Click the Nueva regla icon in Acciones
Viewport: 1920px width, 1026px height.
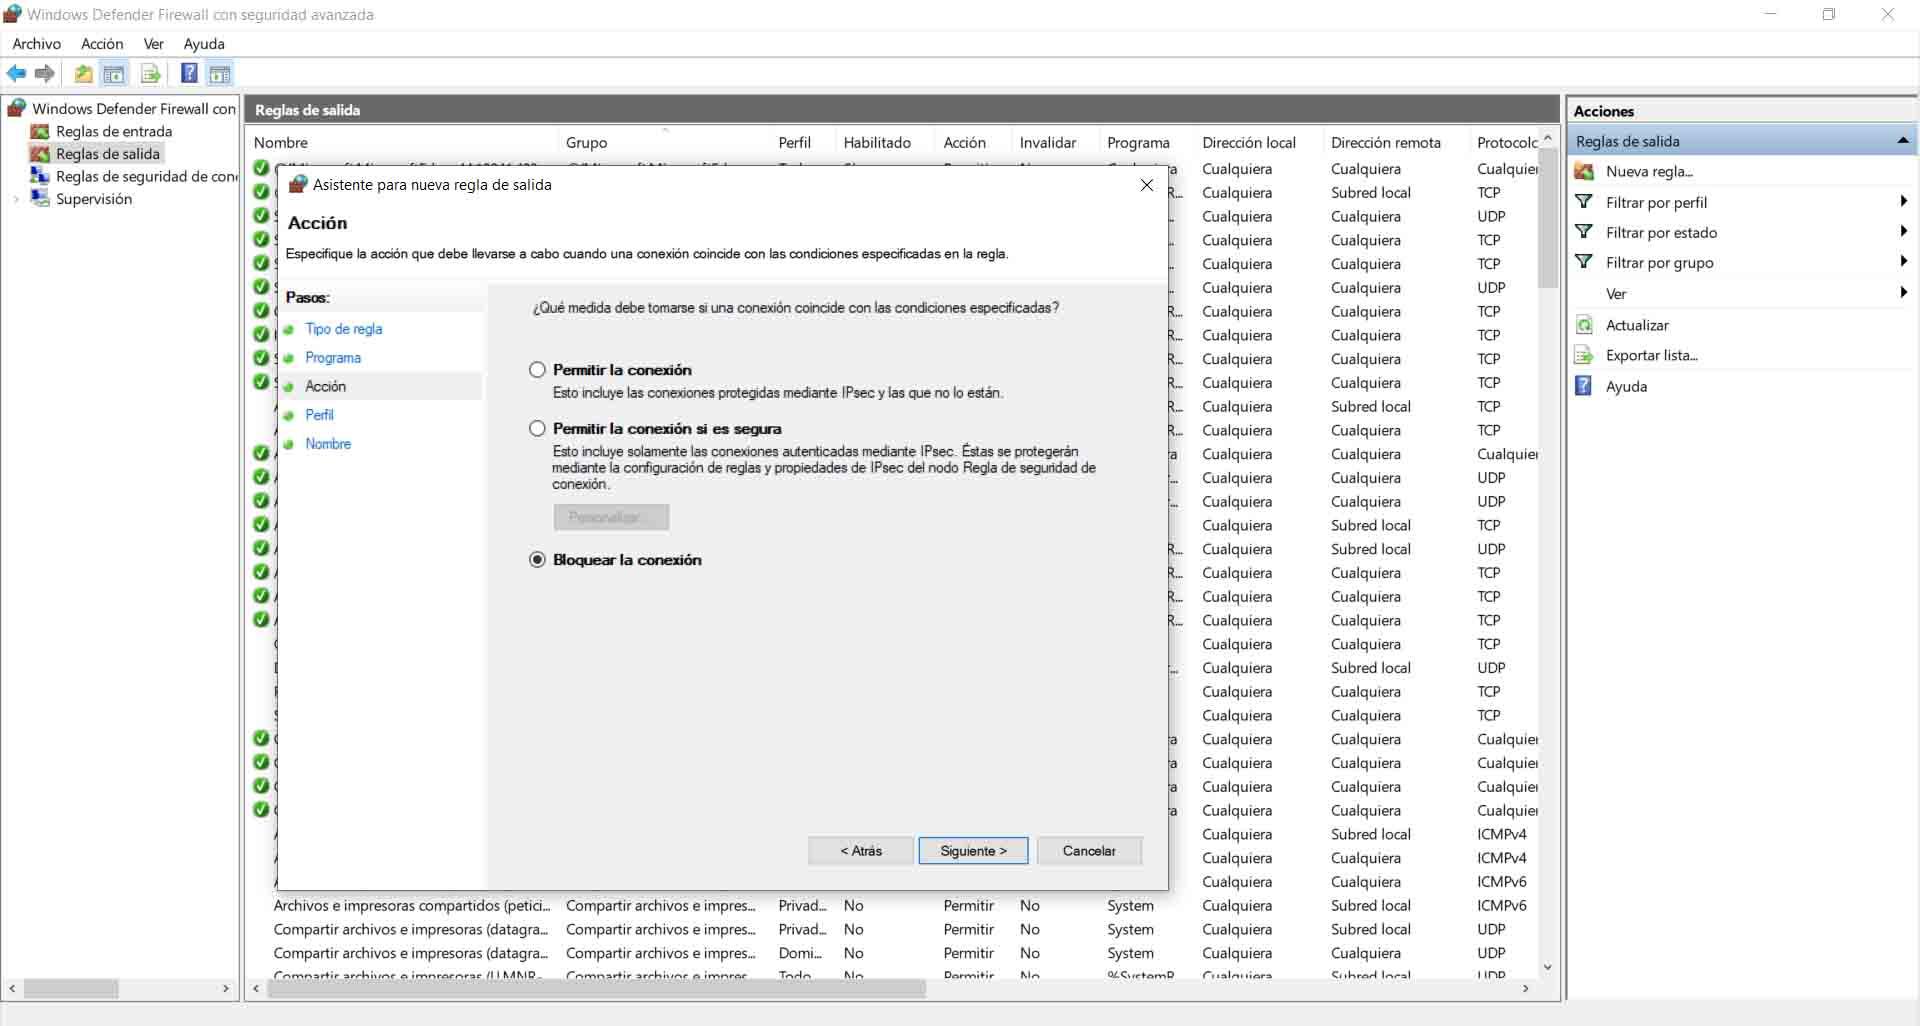click(1584, 172)
